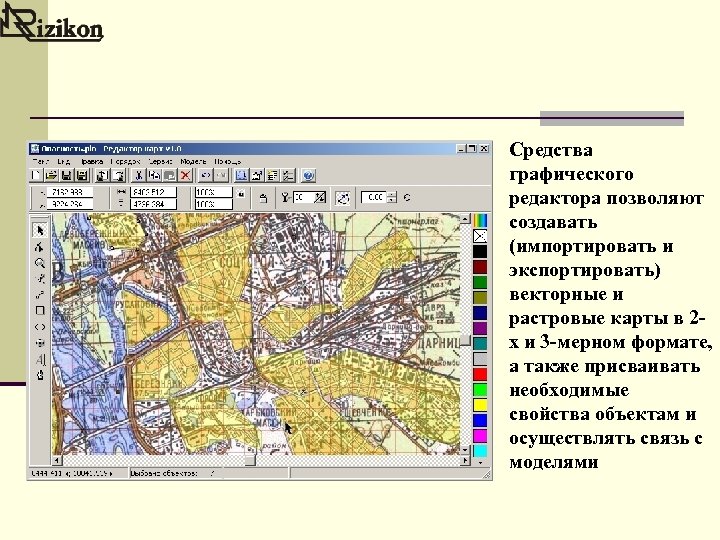Image resolution: width=720 pixels, height=540 pixels.
Task: Open the Правка menu
Action: click(x=91, y=162)
